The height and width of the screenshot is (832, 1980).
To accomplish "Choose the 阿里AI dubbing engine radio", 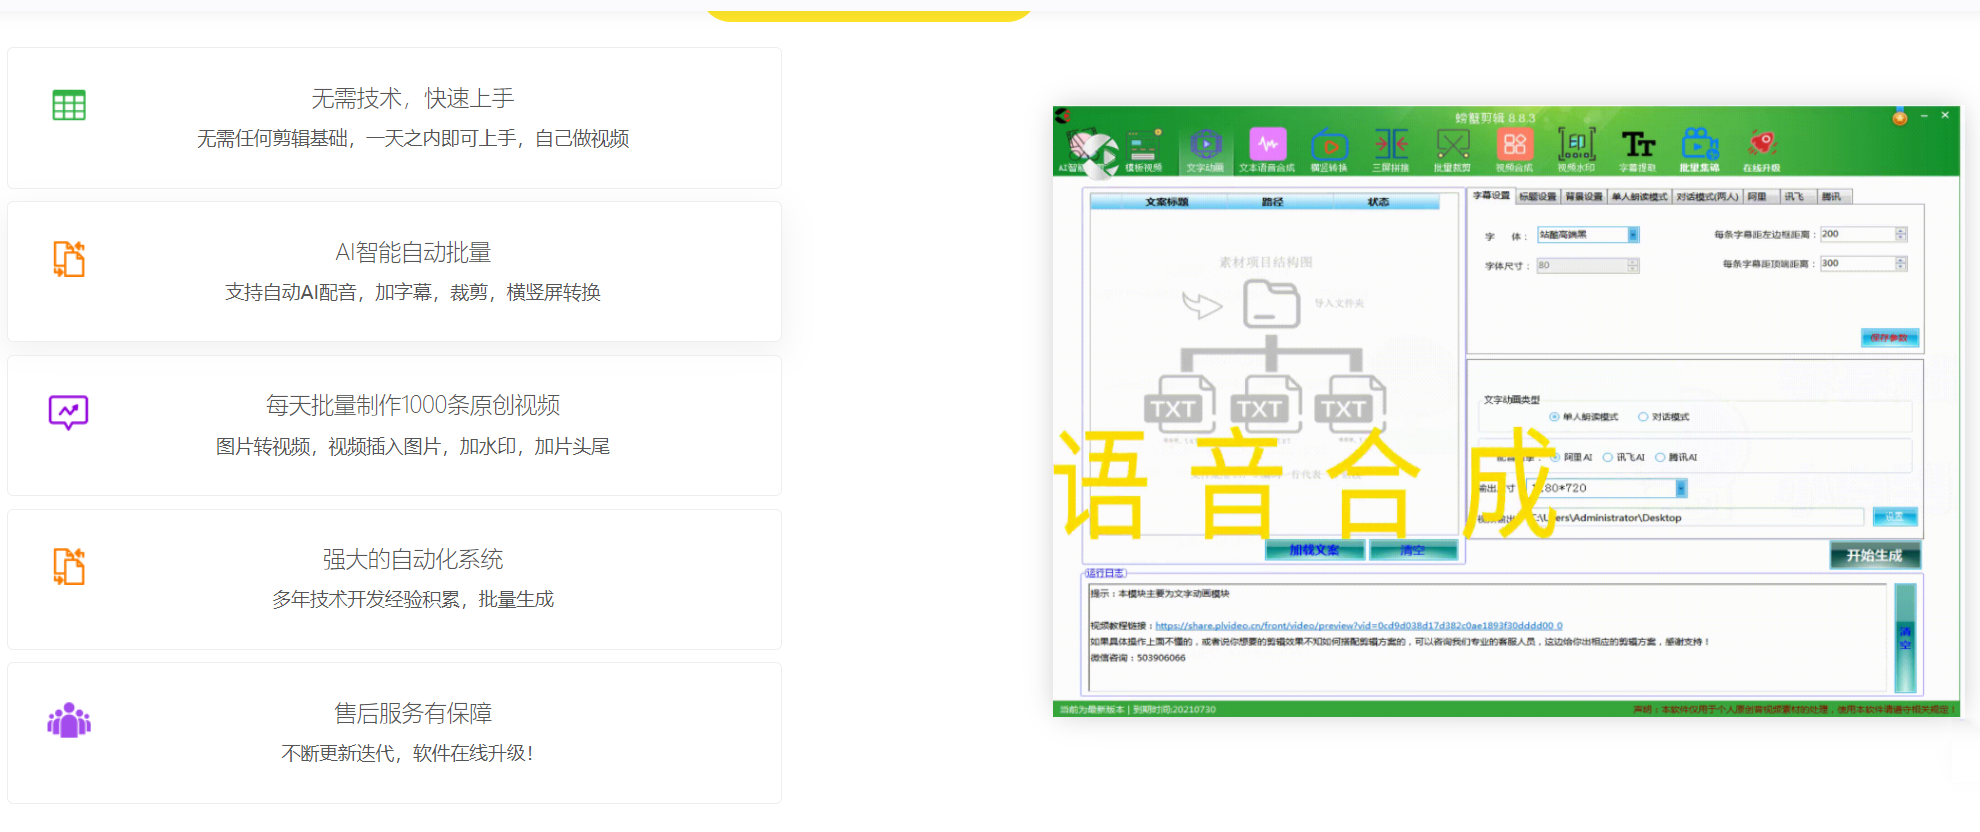I will (1555, 457).
